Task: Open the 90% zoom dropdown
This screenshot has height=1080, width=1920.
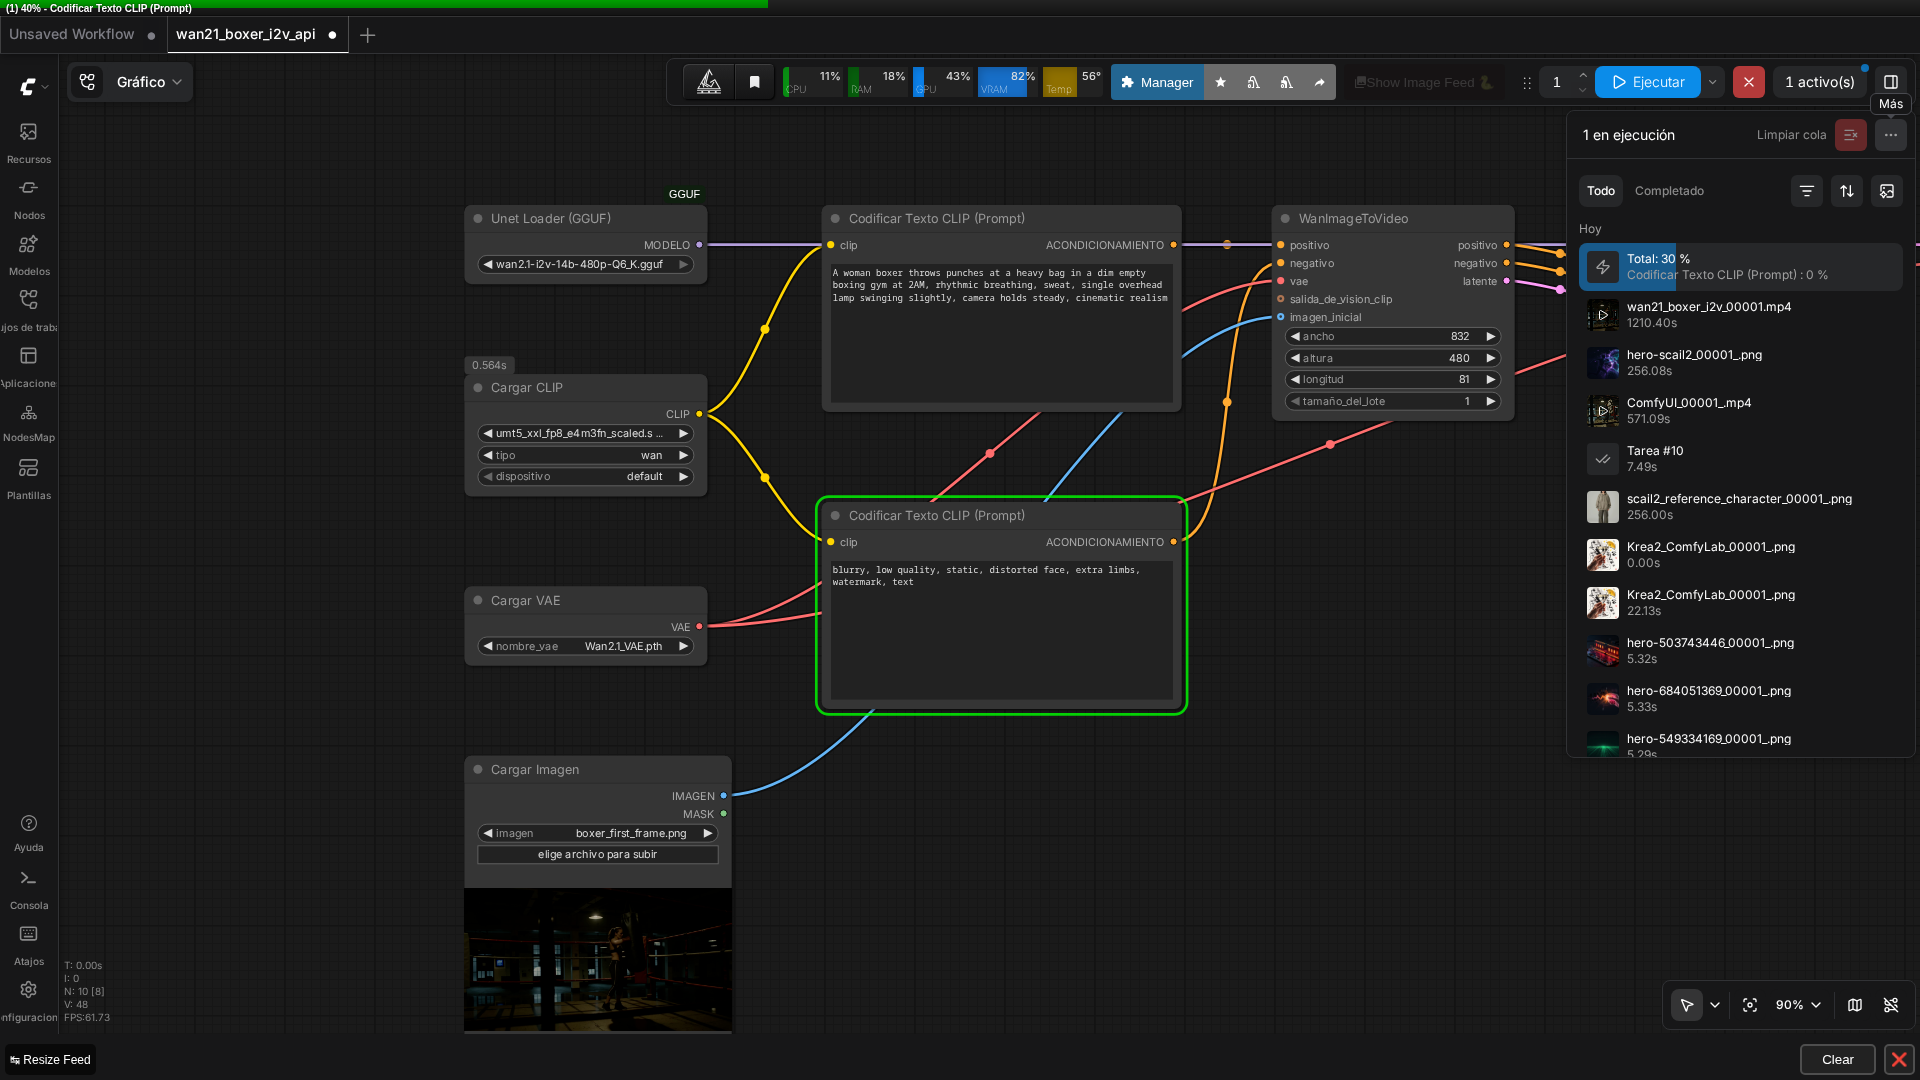Action: pyautogui.click(x=1798, y=1005)
